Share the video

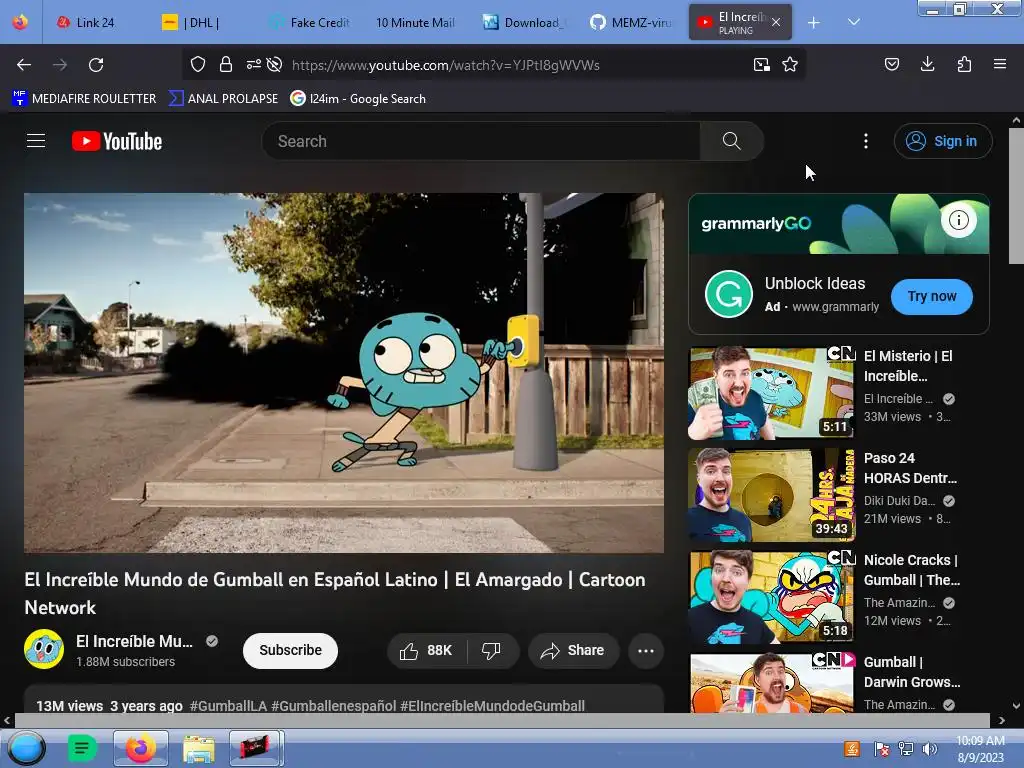coord(573,650)
